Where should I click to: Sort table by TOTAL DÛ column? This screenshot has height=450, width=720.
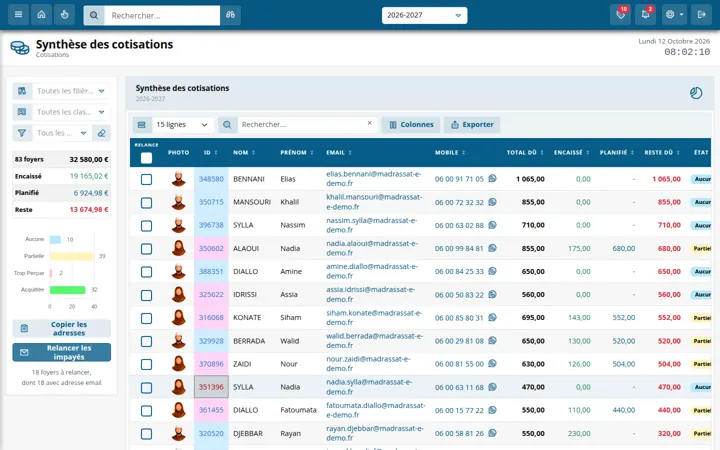525,152
